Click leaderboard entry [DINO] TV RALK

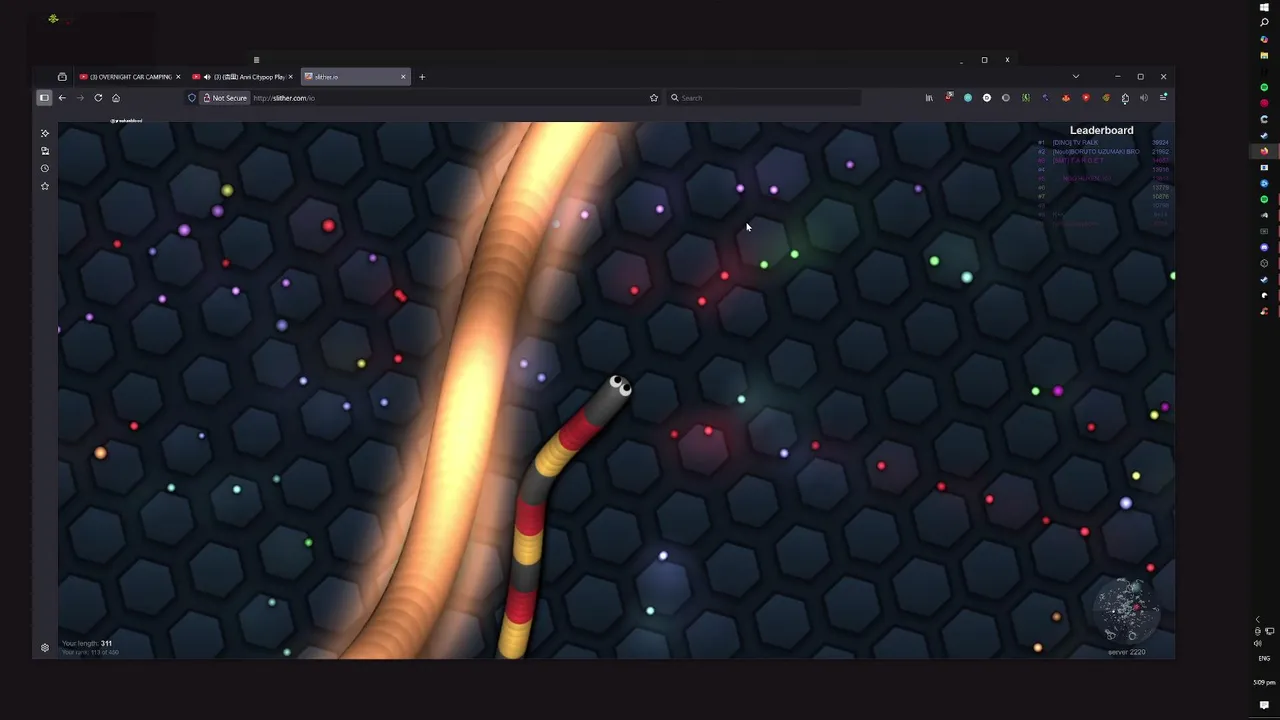point(1075,142)
